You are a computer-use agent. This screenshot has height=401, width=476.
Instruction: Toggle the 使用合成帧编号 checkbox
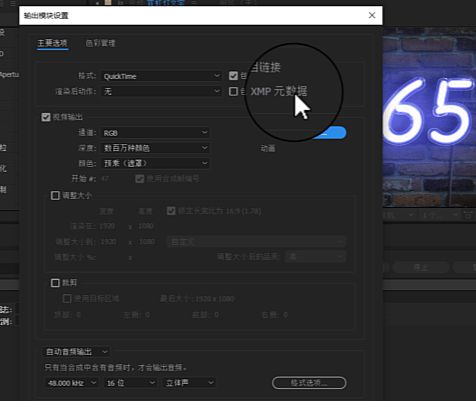pos(140,179)
